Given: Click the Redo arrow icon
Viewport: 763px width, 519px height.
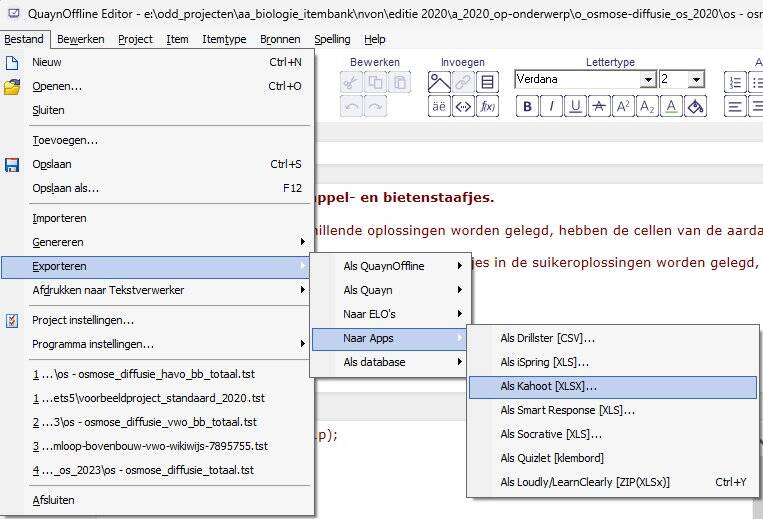Looking at the screenshot, I should (375, 107).
